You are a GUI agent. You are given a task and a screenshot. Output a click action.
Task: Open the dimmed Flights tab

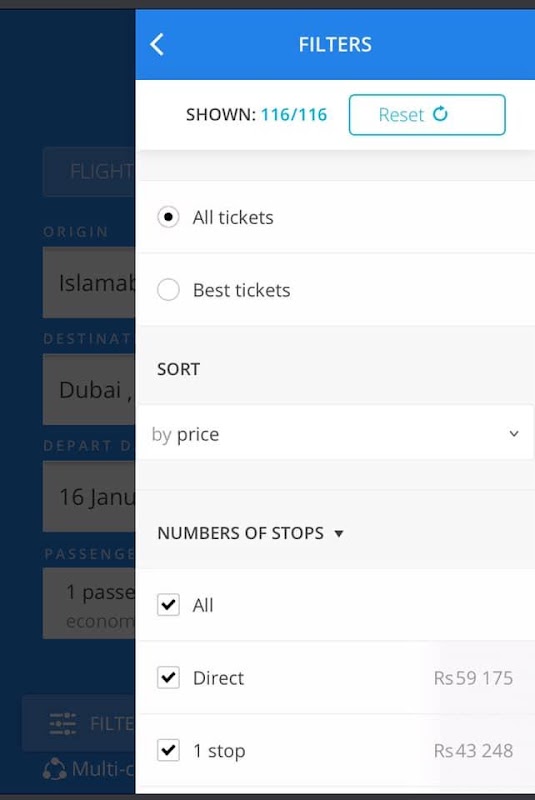click(x=89, y=172)
